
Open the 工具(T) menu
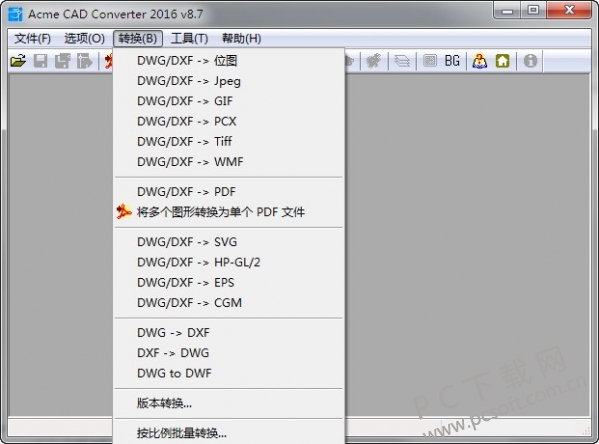click(189, 39)
